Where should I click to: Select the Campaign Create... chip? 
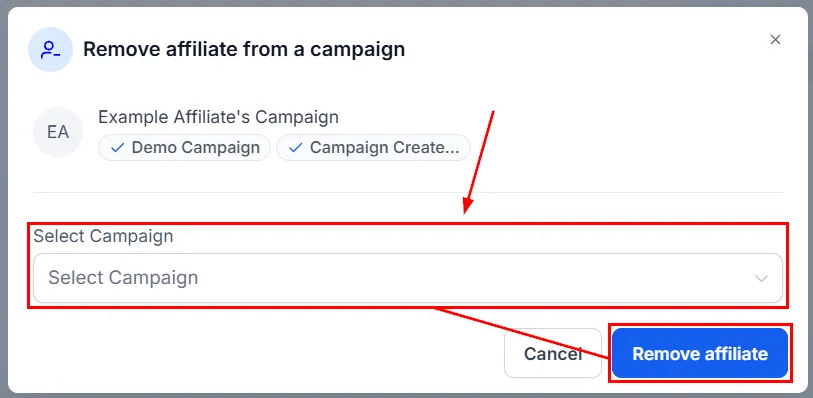pyautogui.click(x=373, y=148)
